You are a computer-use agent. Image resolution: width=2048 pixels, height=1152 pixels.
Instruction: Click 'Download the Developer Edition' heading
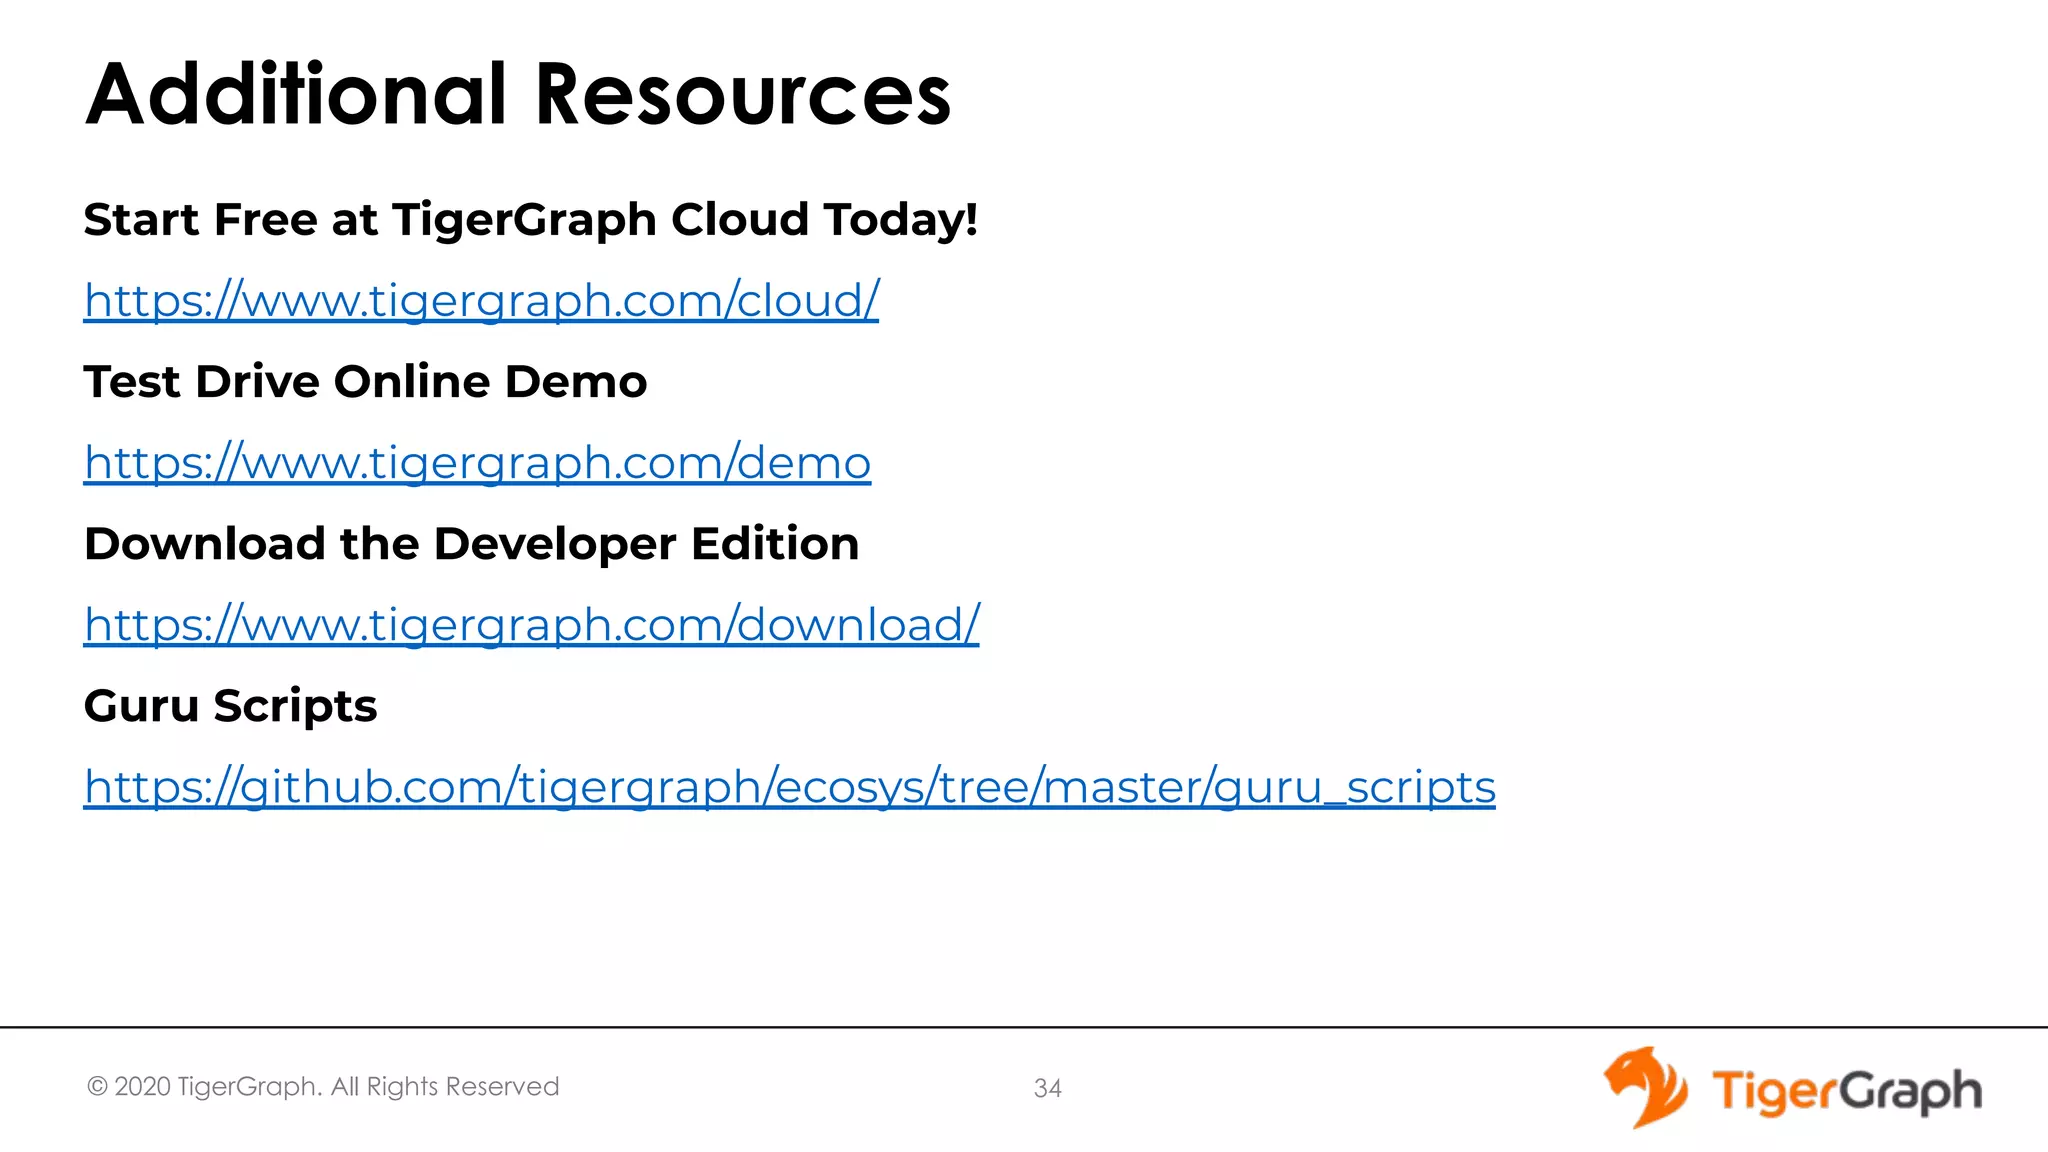pos(471,544)
